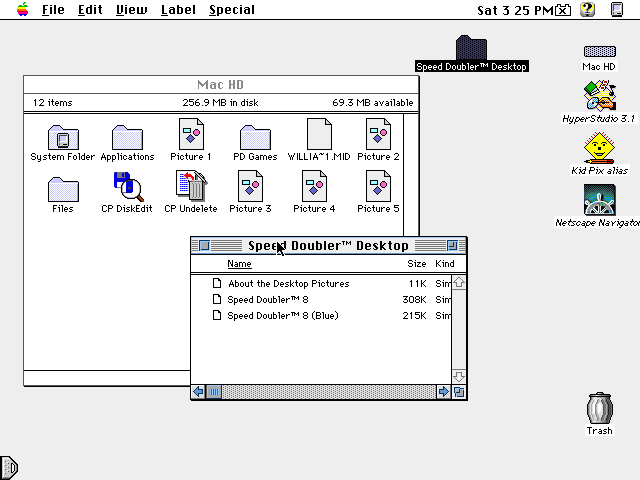Screen dimensions: 640x480
Task: Open the System Folder icon
Action: pos(63,138)
